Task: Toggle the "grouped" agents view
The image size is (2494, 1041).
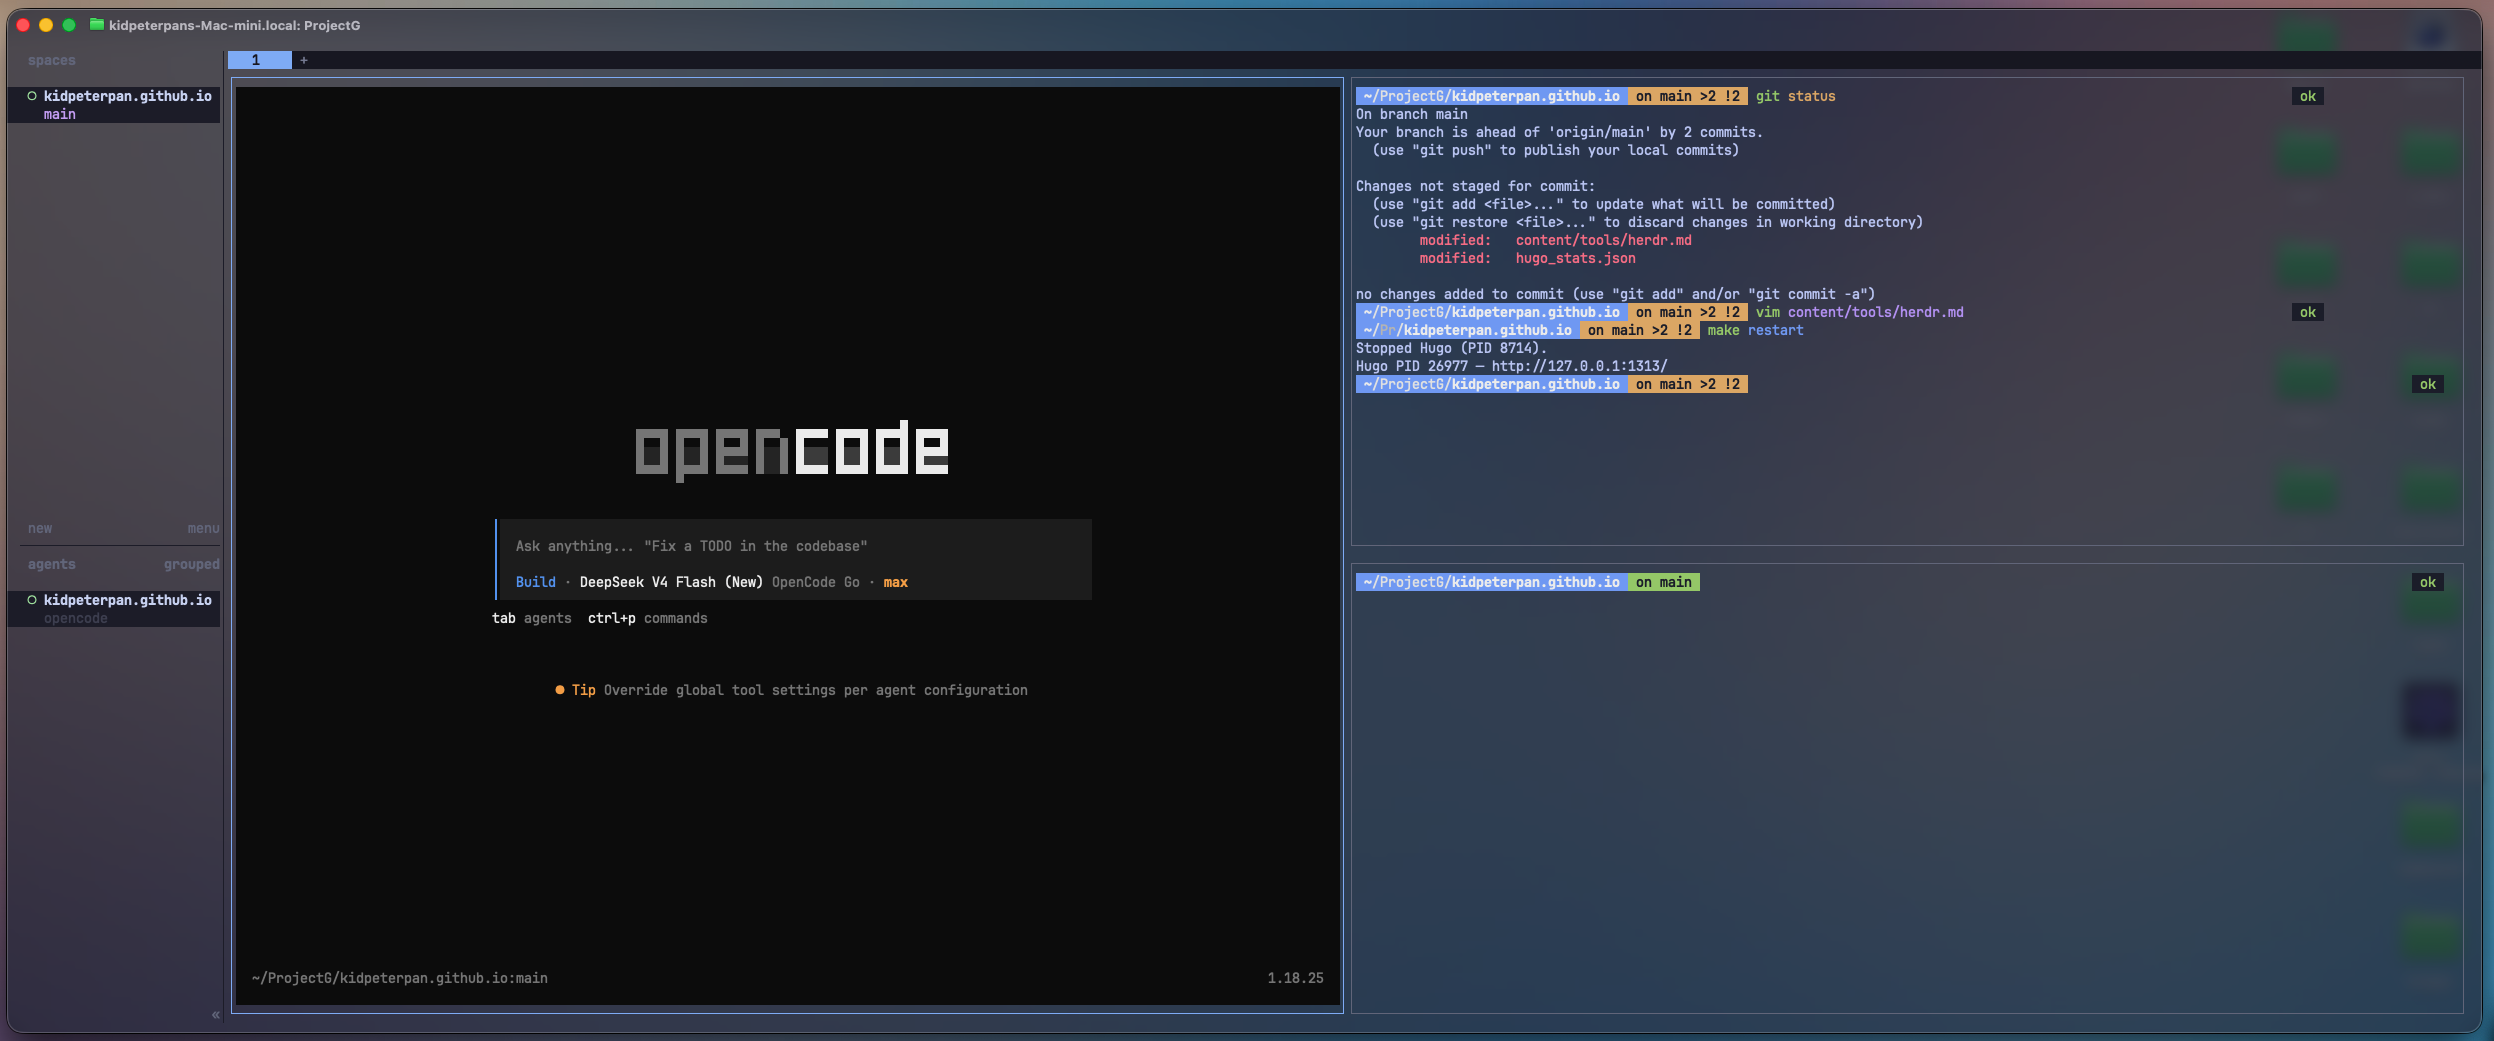Action: pyautogui.click(x=192, y=564)
